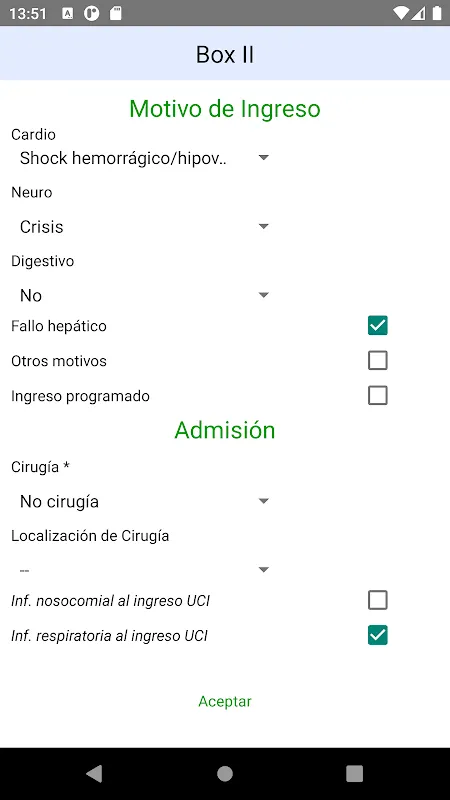Open the Cardio Shock hemorrágico dropdown
Screen dimensions: 450x800
click(143, 158)
